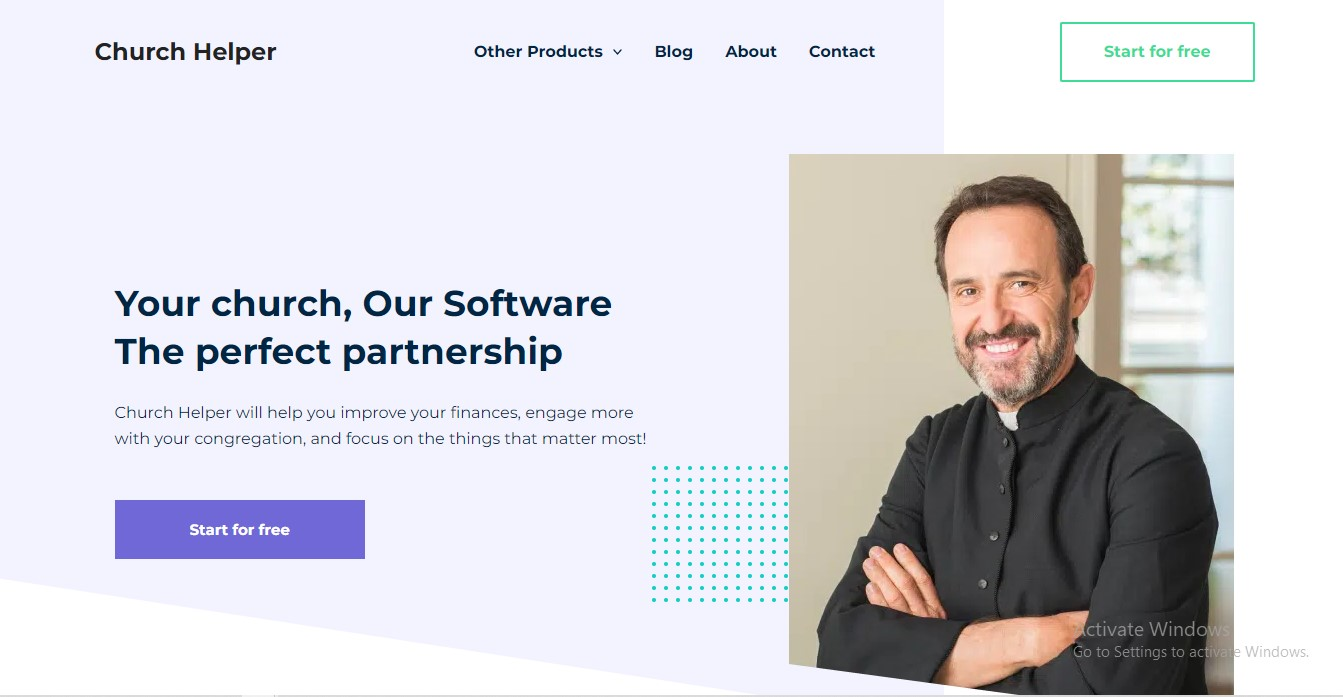The height and width of the screenshot is (697, 1343).
Task: Click the purple Start for free button
Action: point(240,529)
